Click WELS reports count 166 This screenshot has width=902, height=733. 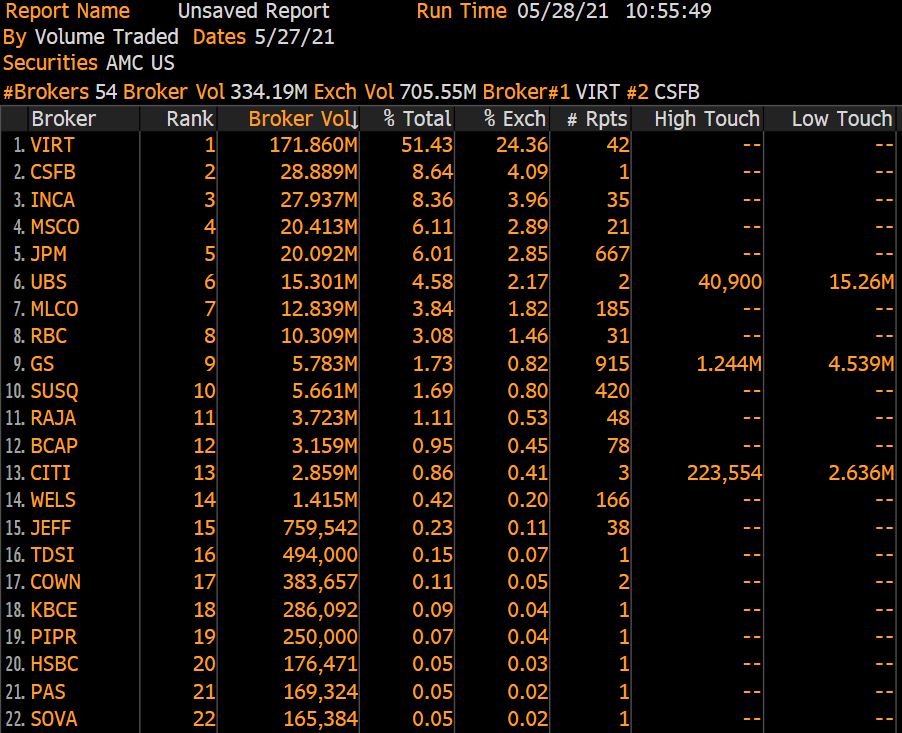coord(612,499)
